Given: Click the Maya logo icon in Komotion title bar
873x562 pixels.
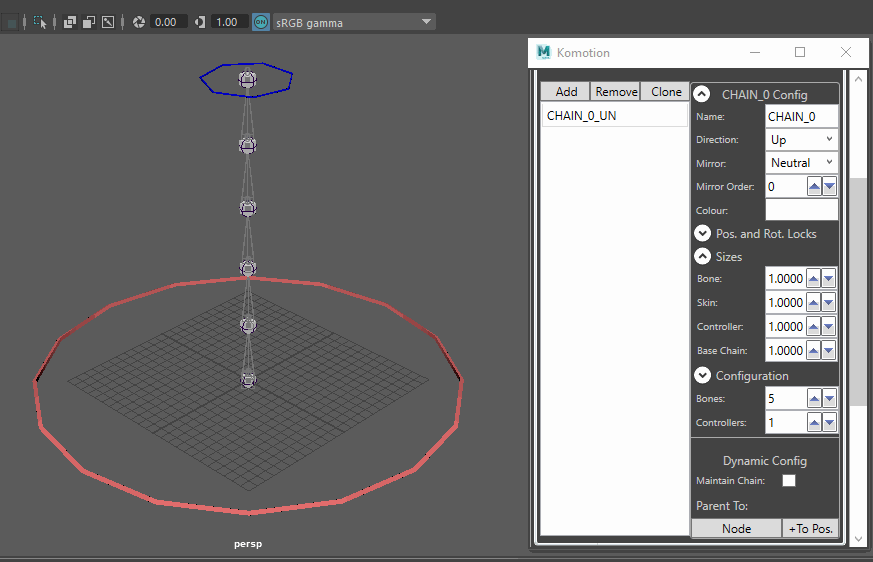Looking at the screenshot, I should [543, 52].
